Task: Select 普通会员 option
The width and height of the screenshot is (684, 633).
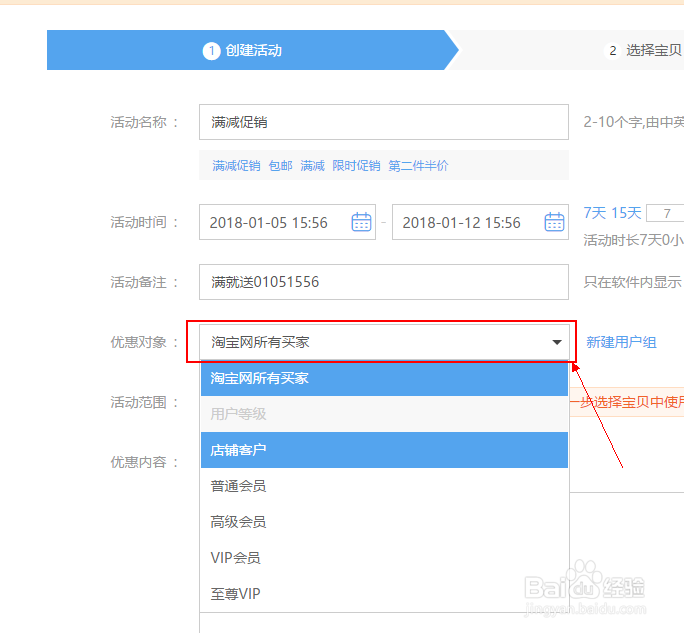Action: click(x=384, y=486)
